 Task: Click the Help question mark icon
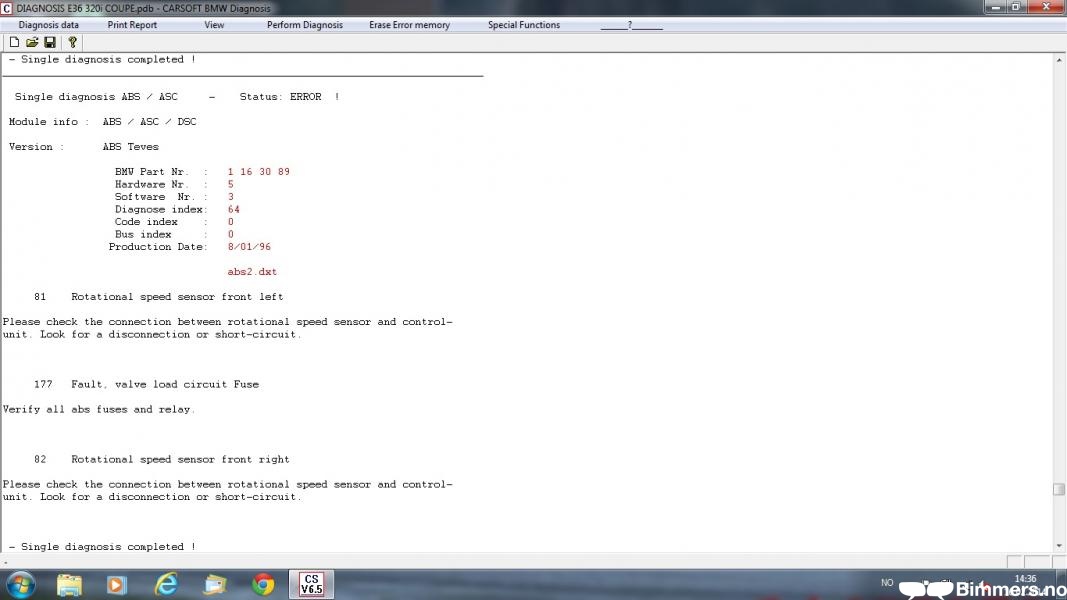point(73,42)
